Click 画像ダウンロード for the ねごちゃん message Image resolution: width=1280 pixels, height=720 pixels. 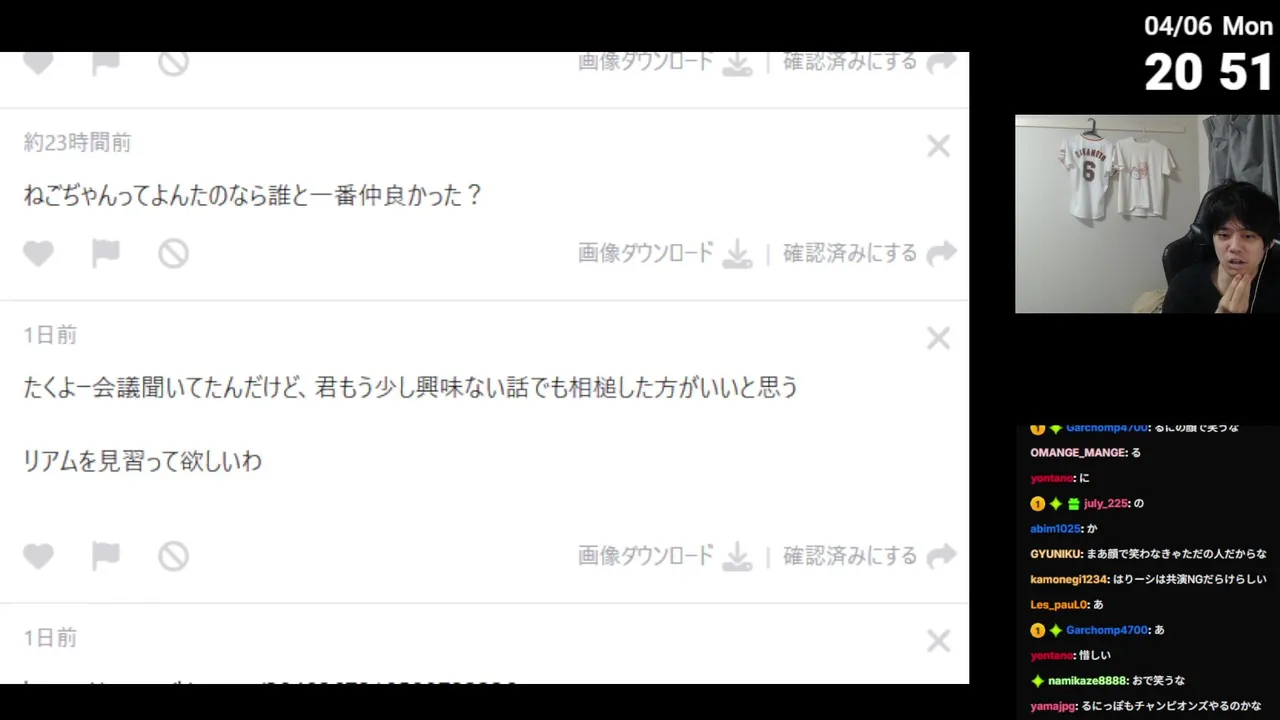pos(646,253)
